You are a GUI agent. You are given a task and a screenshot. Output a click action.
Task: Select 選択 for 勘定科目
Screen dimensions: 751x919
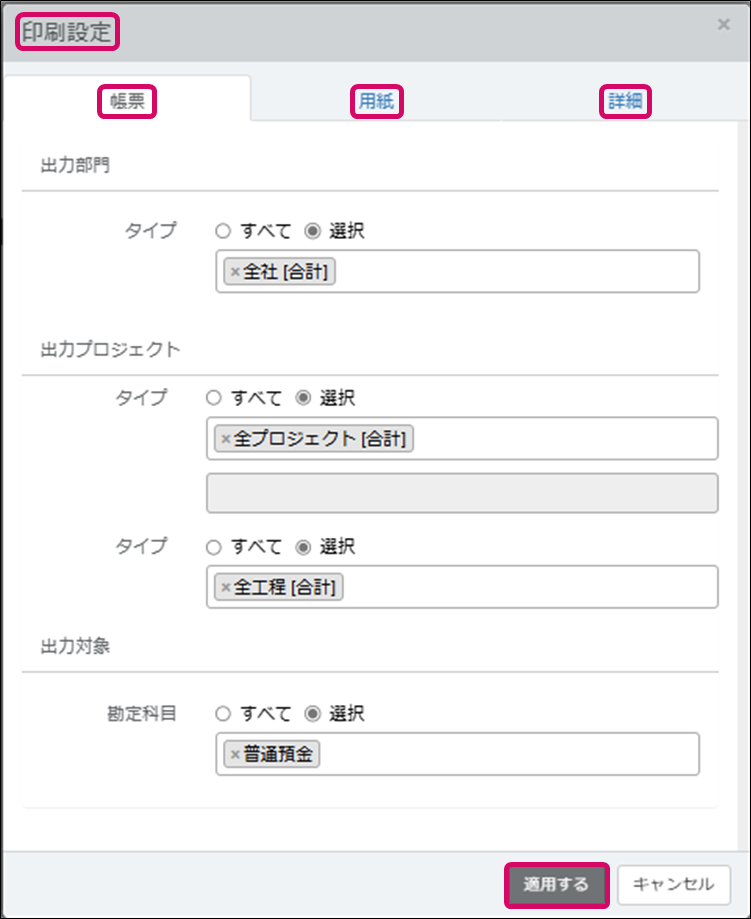[311, 714]
